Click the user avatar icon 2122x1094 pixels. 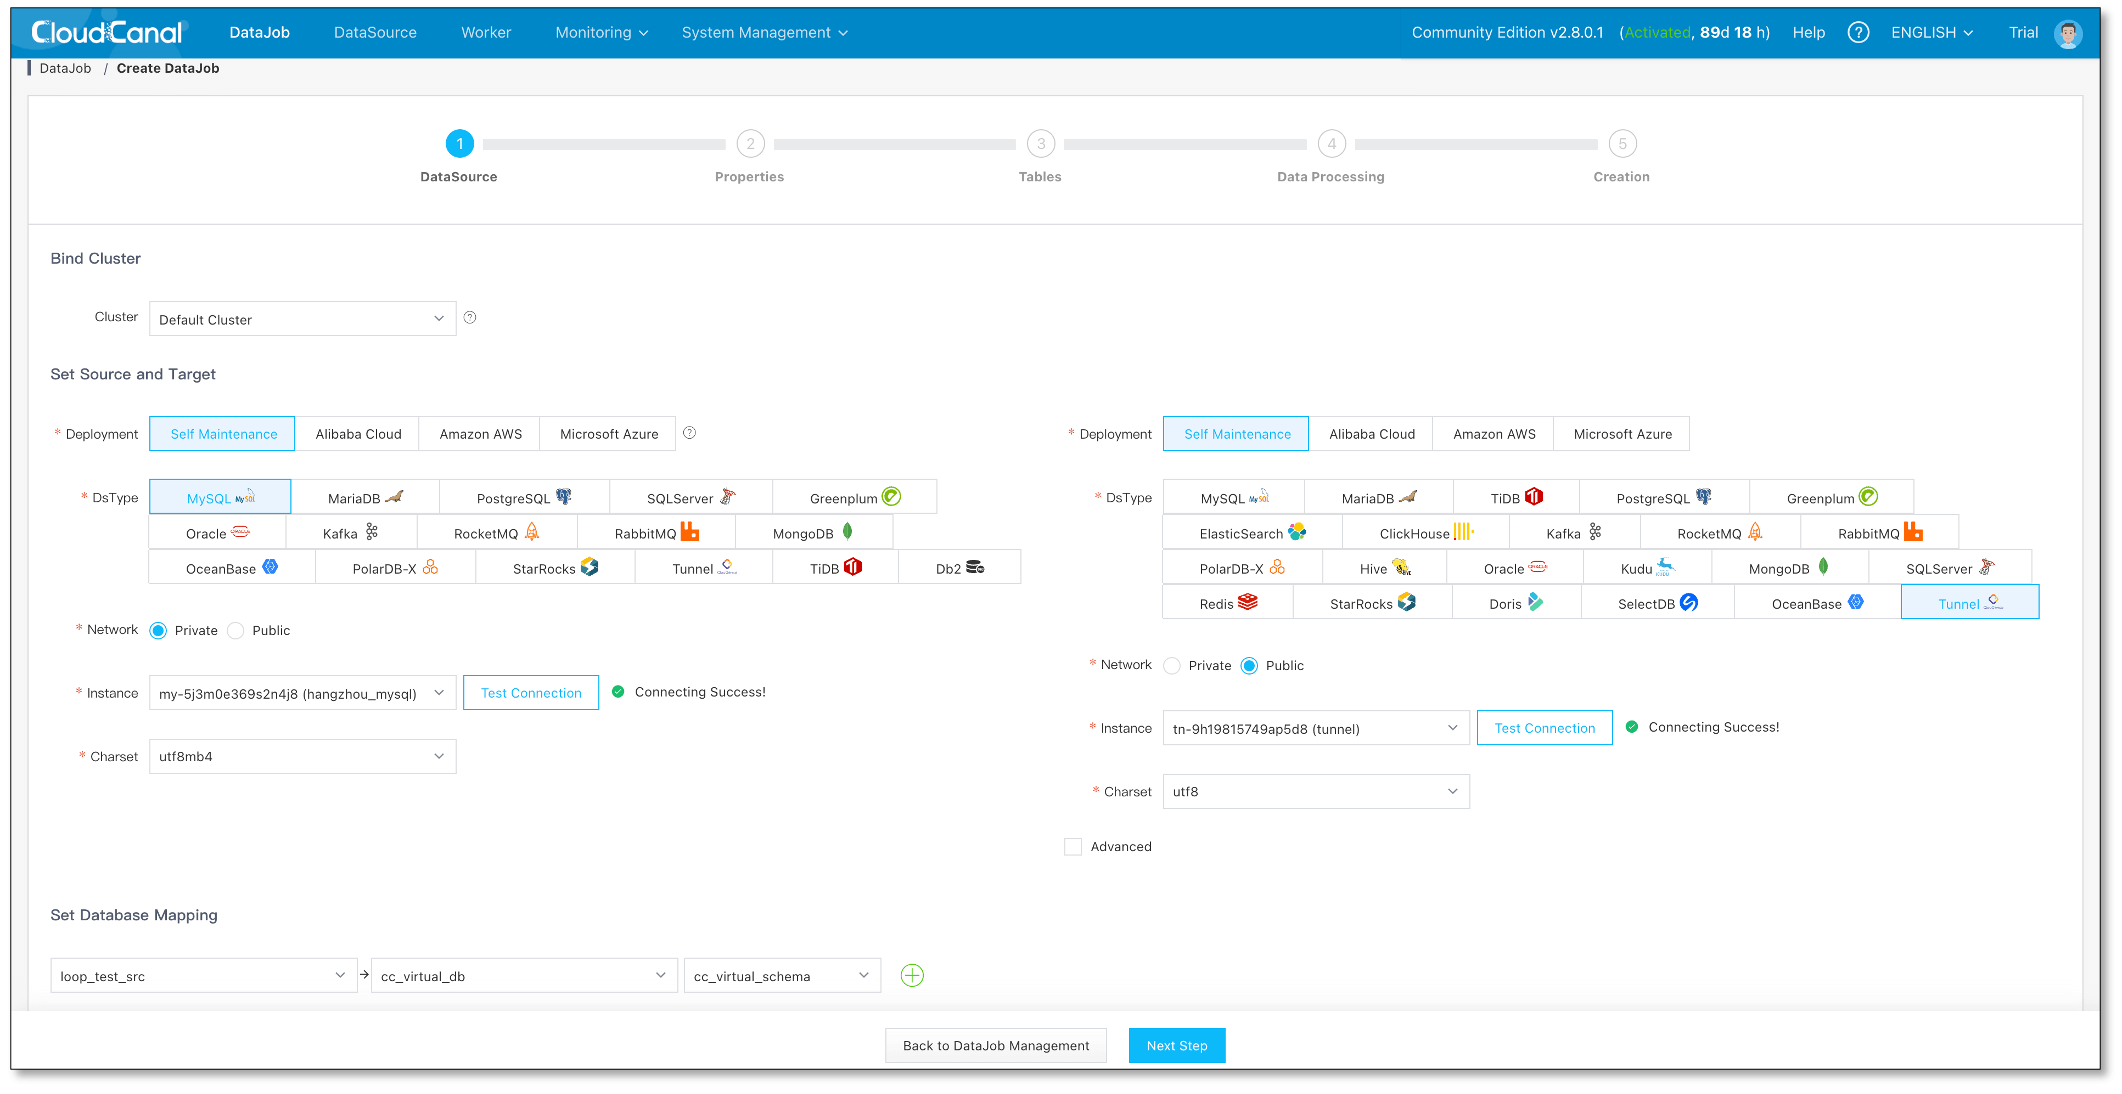tap(2068, 34)
